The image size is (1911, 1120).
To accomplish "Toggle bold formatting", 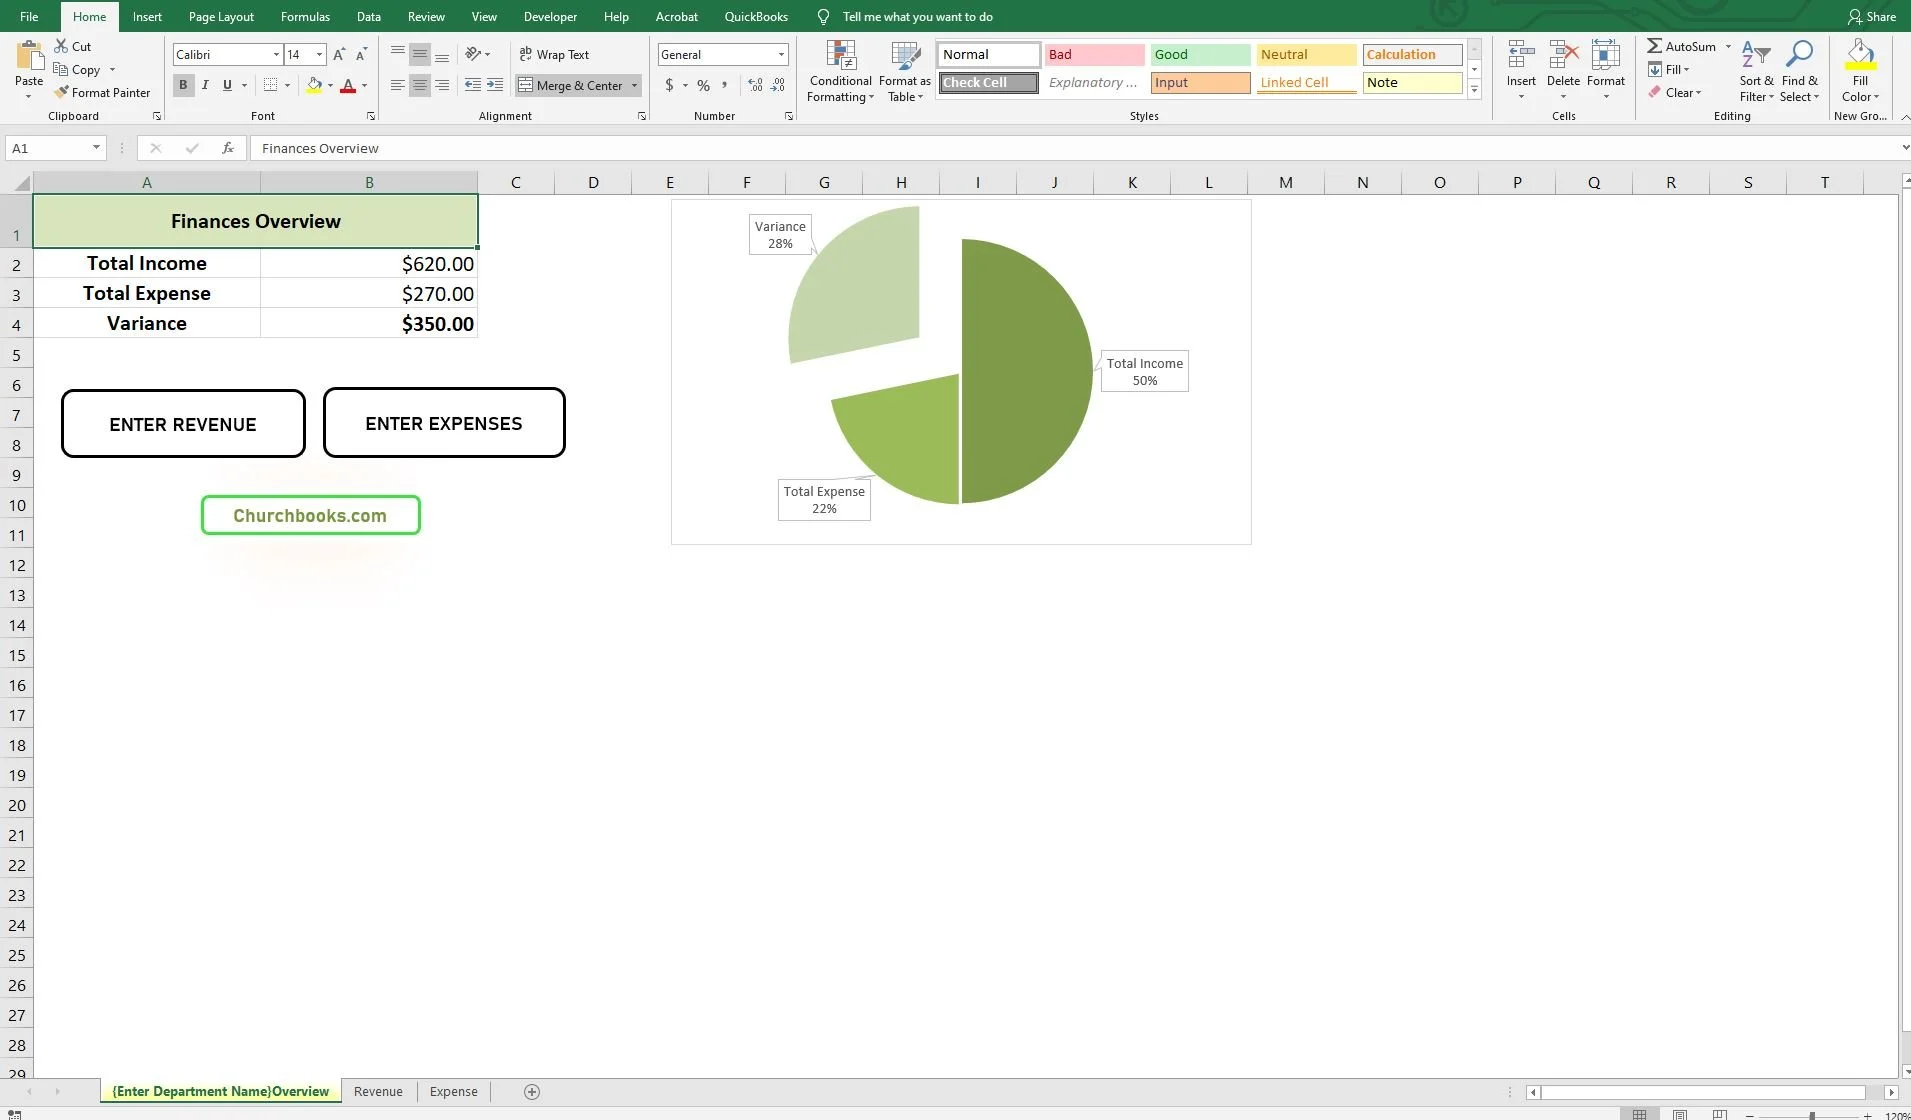I will (x=183, y=85).
